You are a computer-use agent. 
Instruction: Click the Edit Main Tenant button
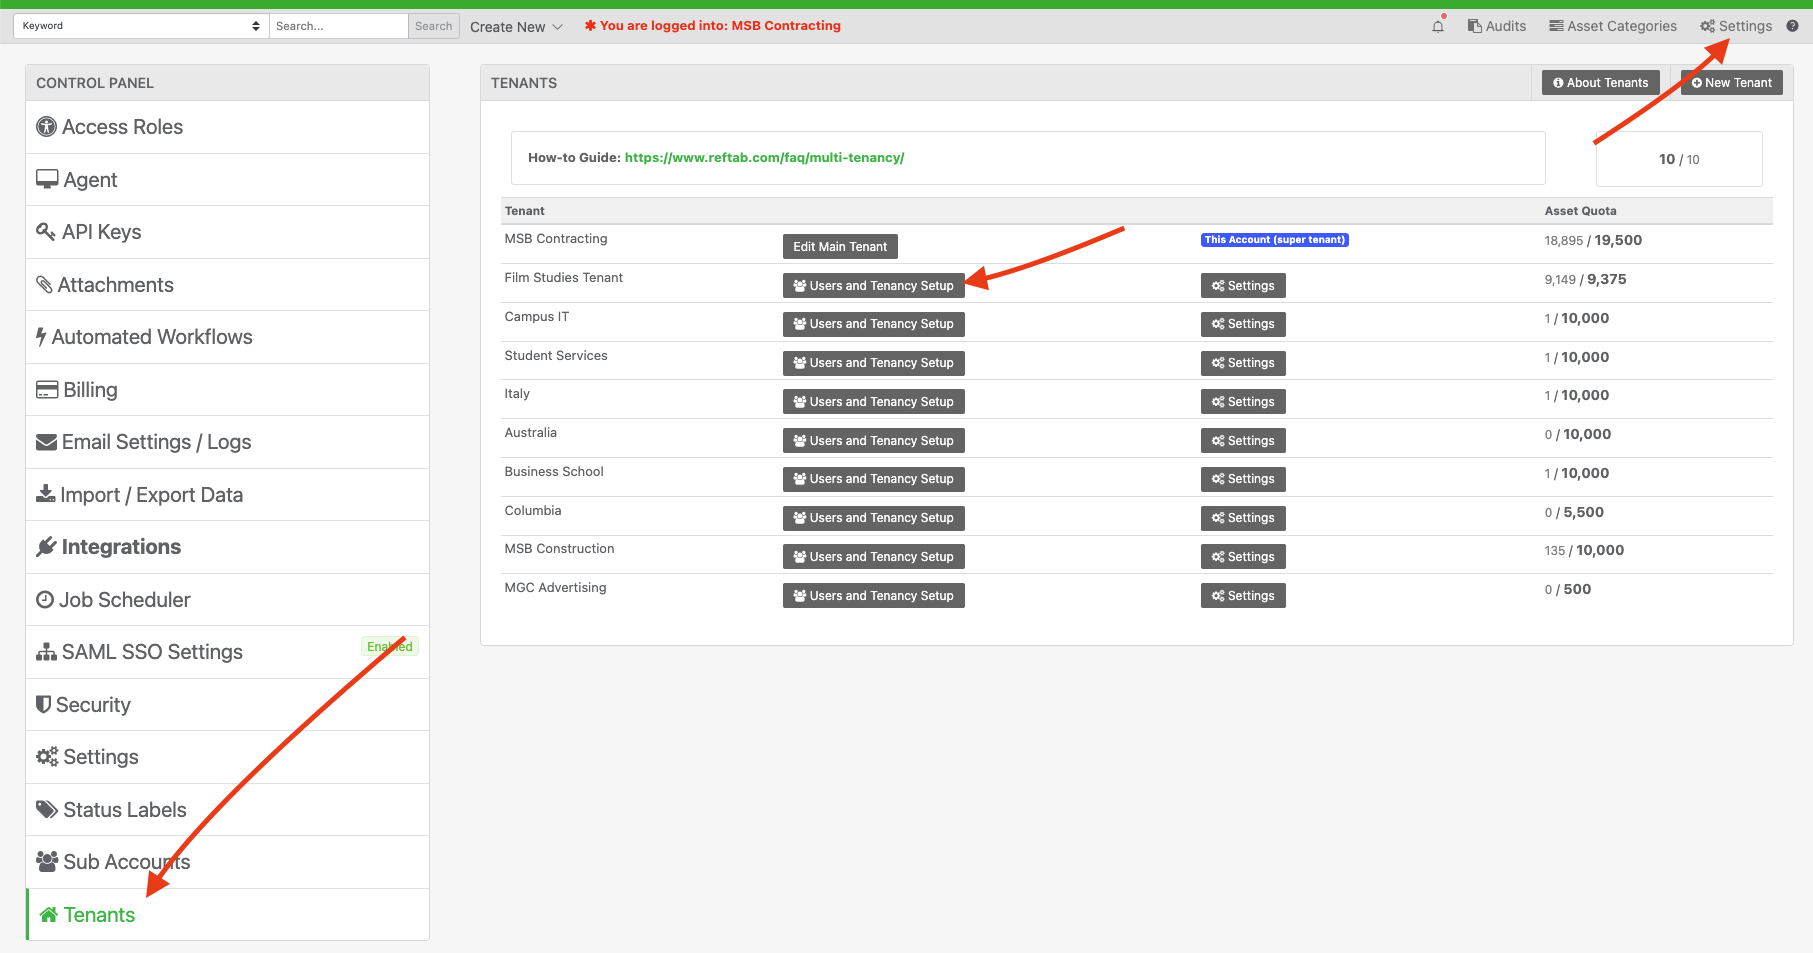tap(840, 247)
